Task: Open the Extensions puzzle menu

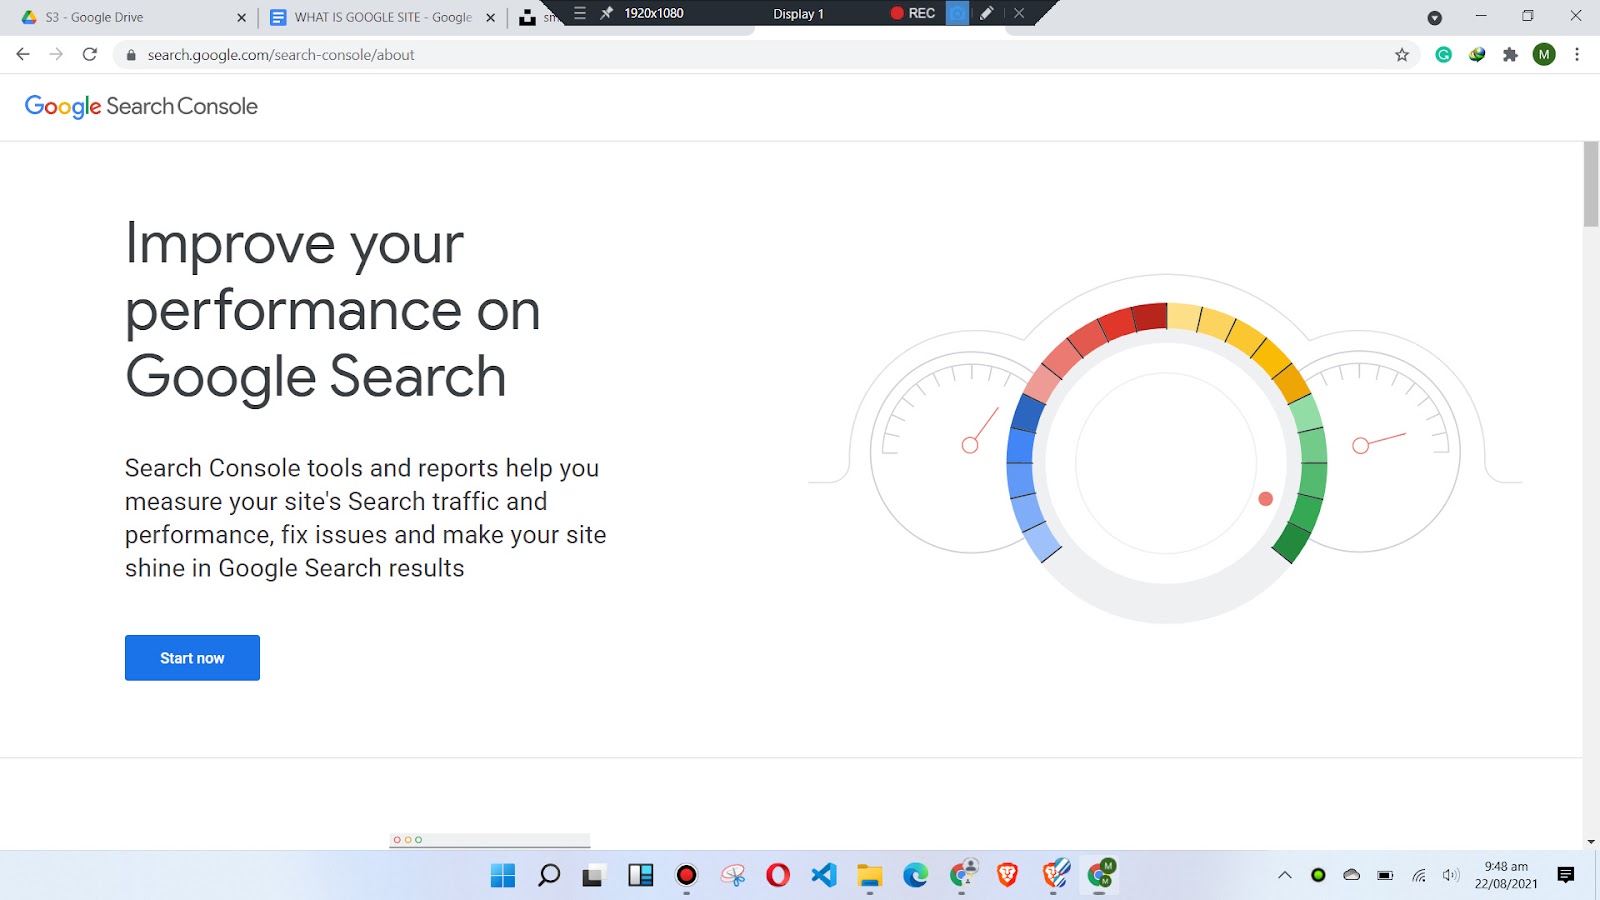Action: point(1510,55)
